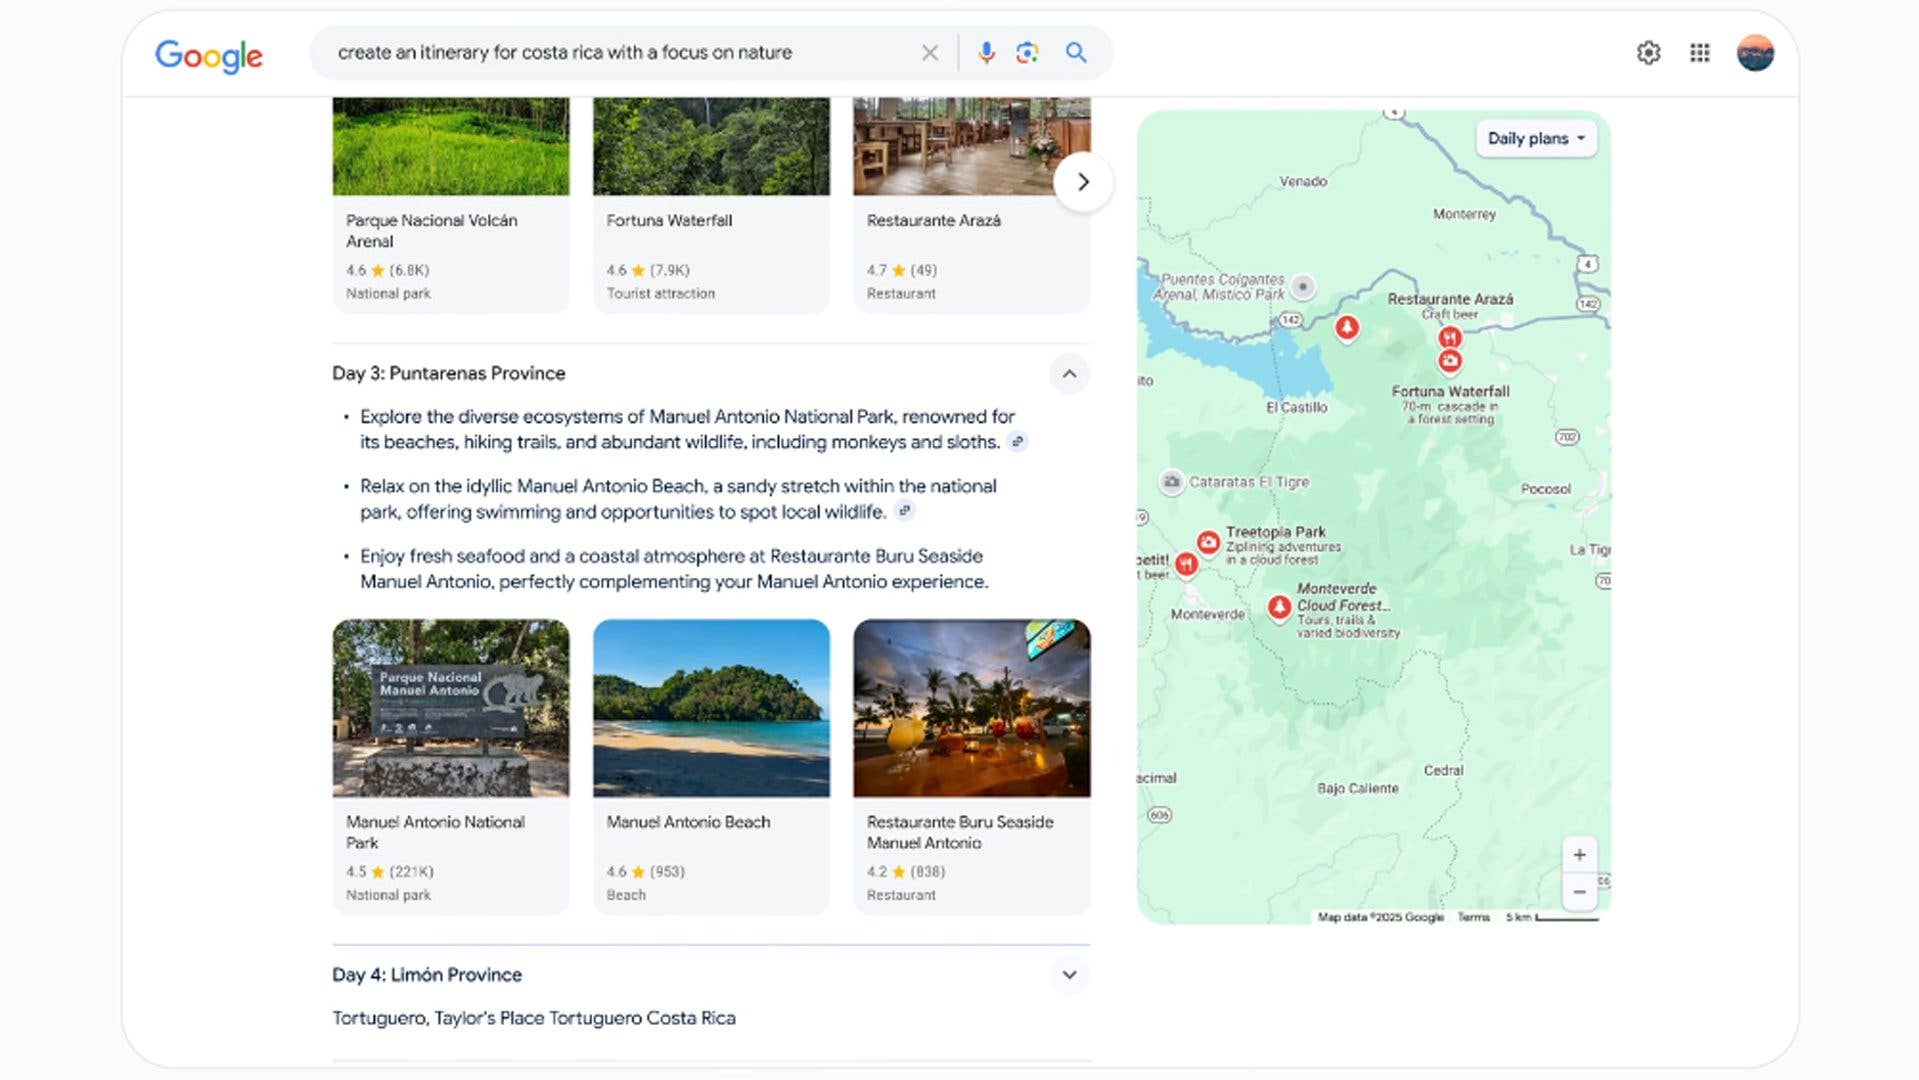Expand the Day 4 Limón Province section
Screen dimensions: 1919x1080
point(1068,975)
